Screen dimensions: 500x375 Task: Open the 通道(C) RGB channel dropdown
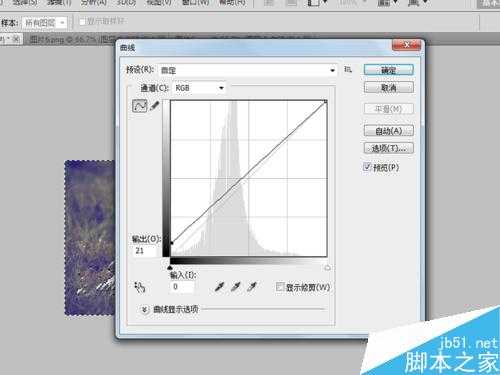click(x=199, y=88)
